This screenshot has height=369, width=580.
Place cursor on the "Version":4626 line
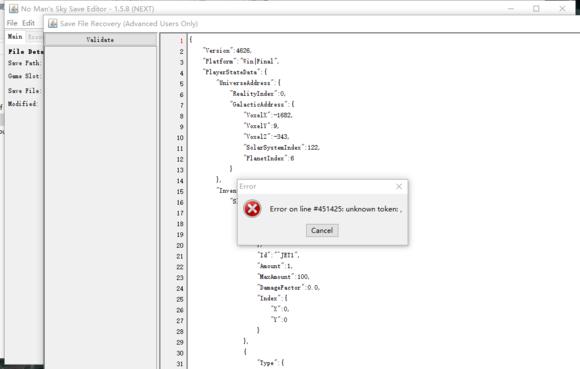(227, 51)
